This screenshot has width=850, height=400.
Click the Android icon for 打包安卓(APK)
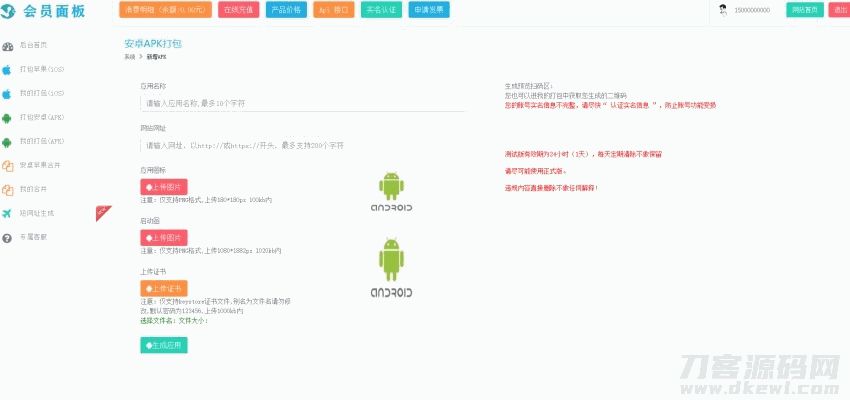click(x=7, y=118)
